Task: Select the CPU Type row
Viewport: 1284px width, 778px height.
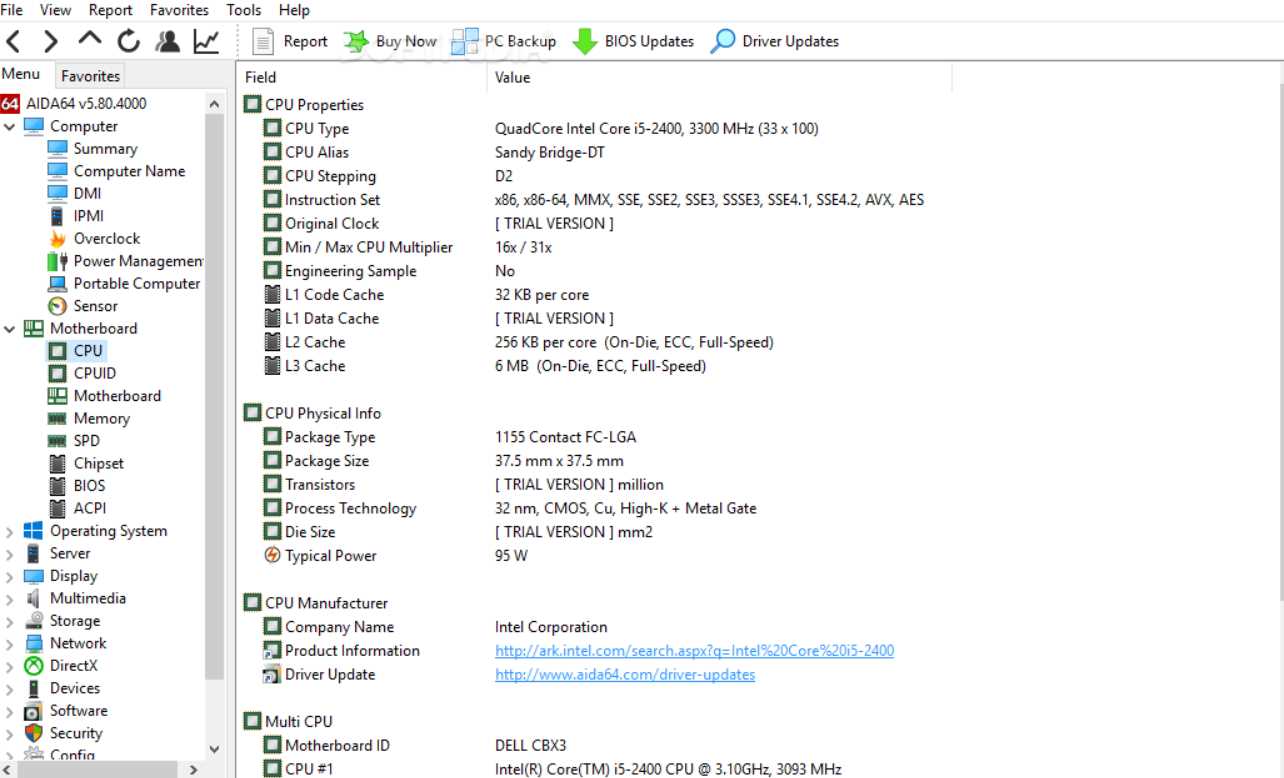Action: tap(542, 129)
